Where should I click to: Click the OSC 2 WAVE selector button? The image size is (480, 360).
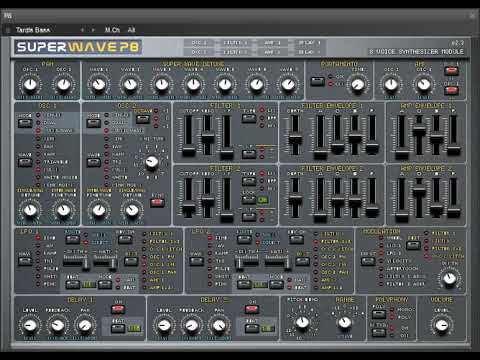pos(93,162)
